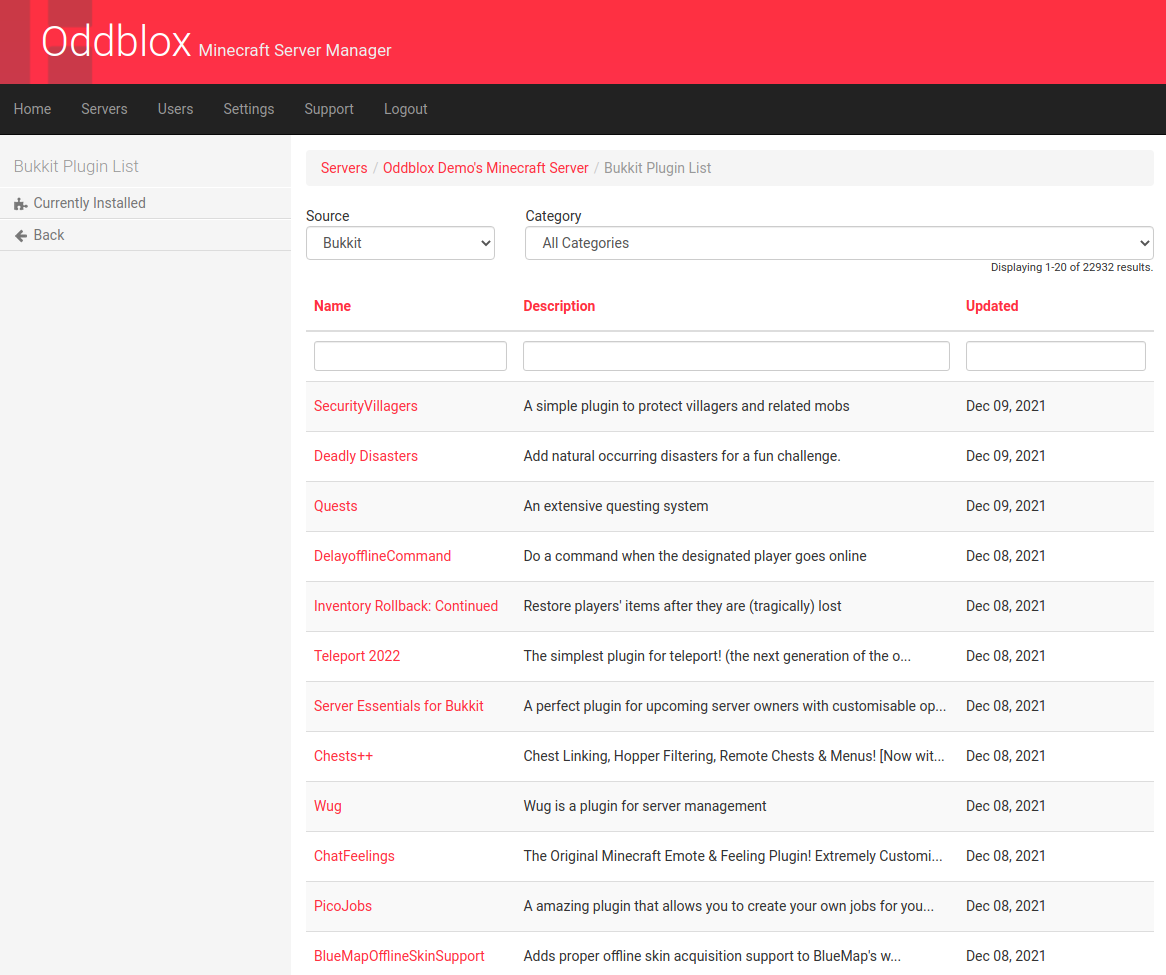Open Oddblox Demo's Minecraft Server breadcrumb
1166x975 pixels.
coord(485,168)
